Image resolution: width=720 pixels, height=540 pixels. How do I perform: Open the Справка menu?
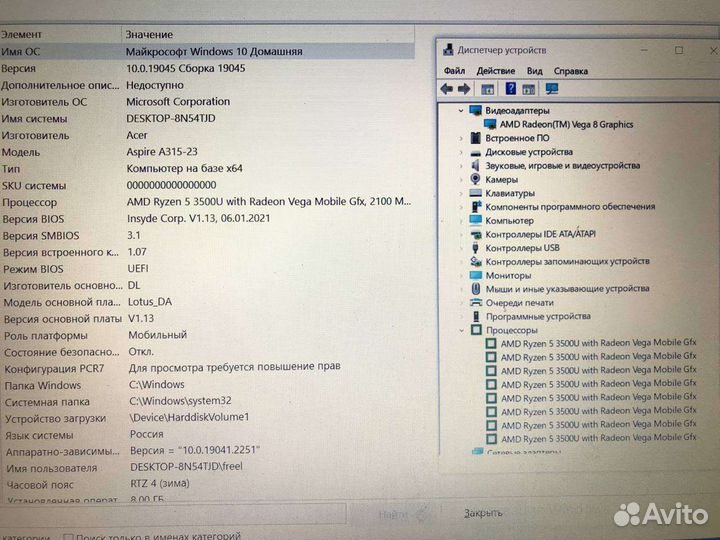pos(571,71)
